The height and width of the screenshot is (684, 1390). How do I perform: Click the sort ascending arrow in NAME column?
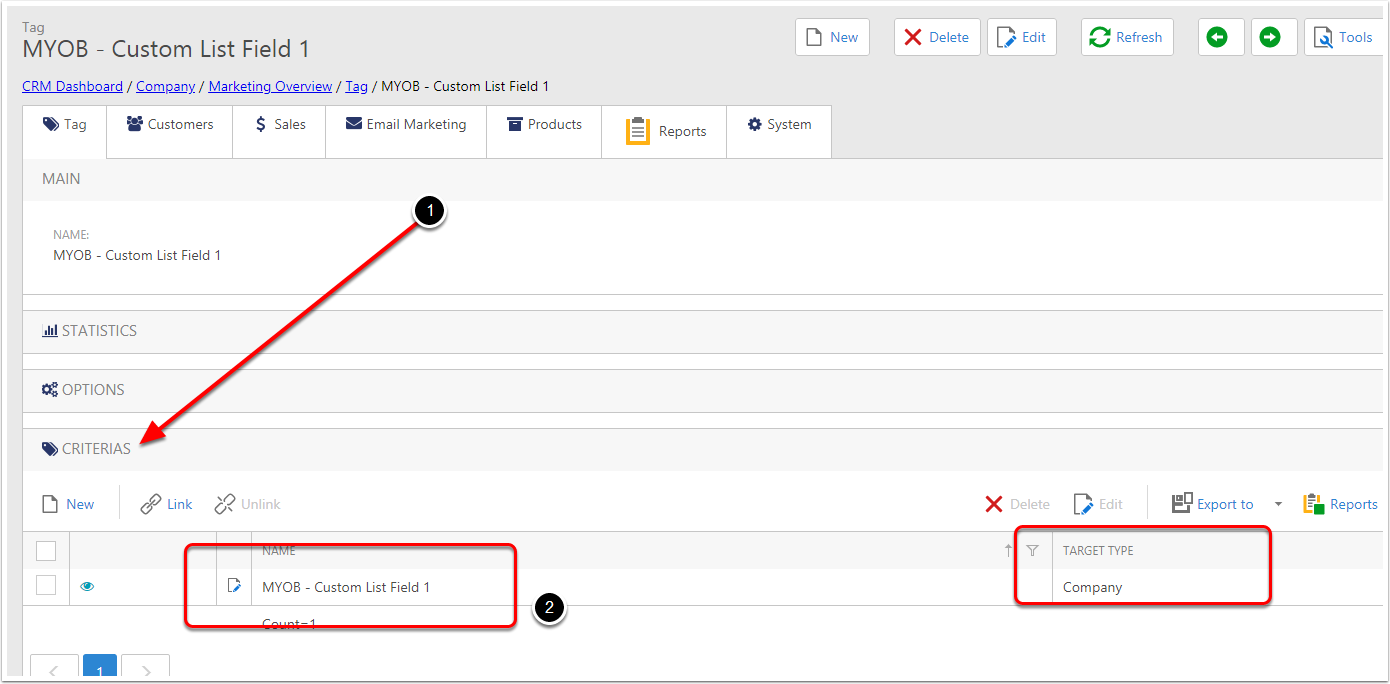point(1008,551)
